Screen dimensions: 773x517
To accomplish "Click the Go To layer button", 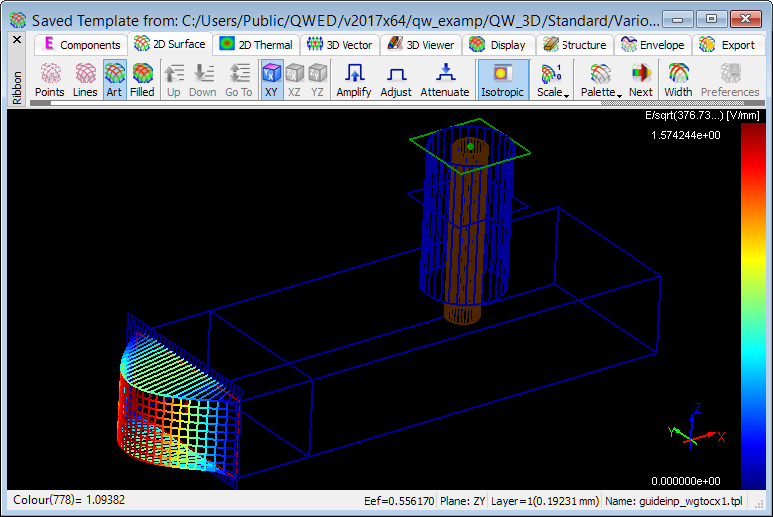I will (238, 80).
